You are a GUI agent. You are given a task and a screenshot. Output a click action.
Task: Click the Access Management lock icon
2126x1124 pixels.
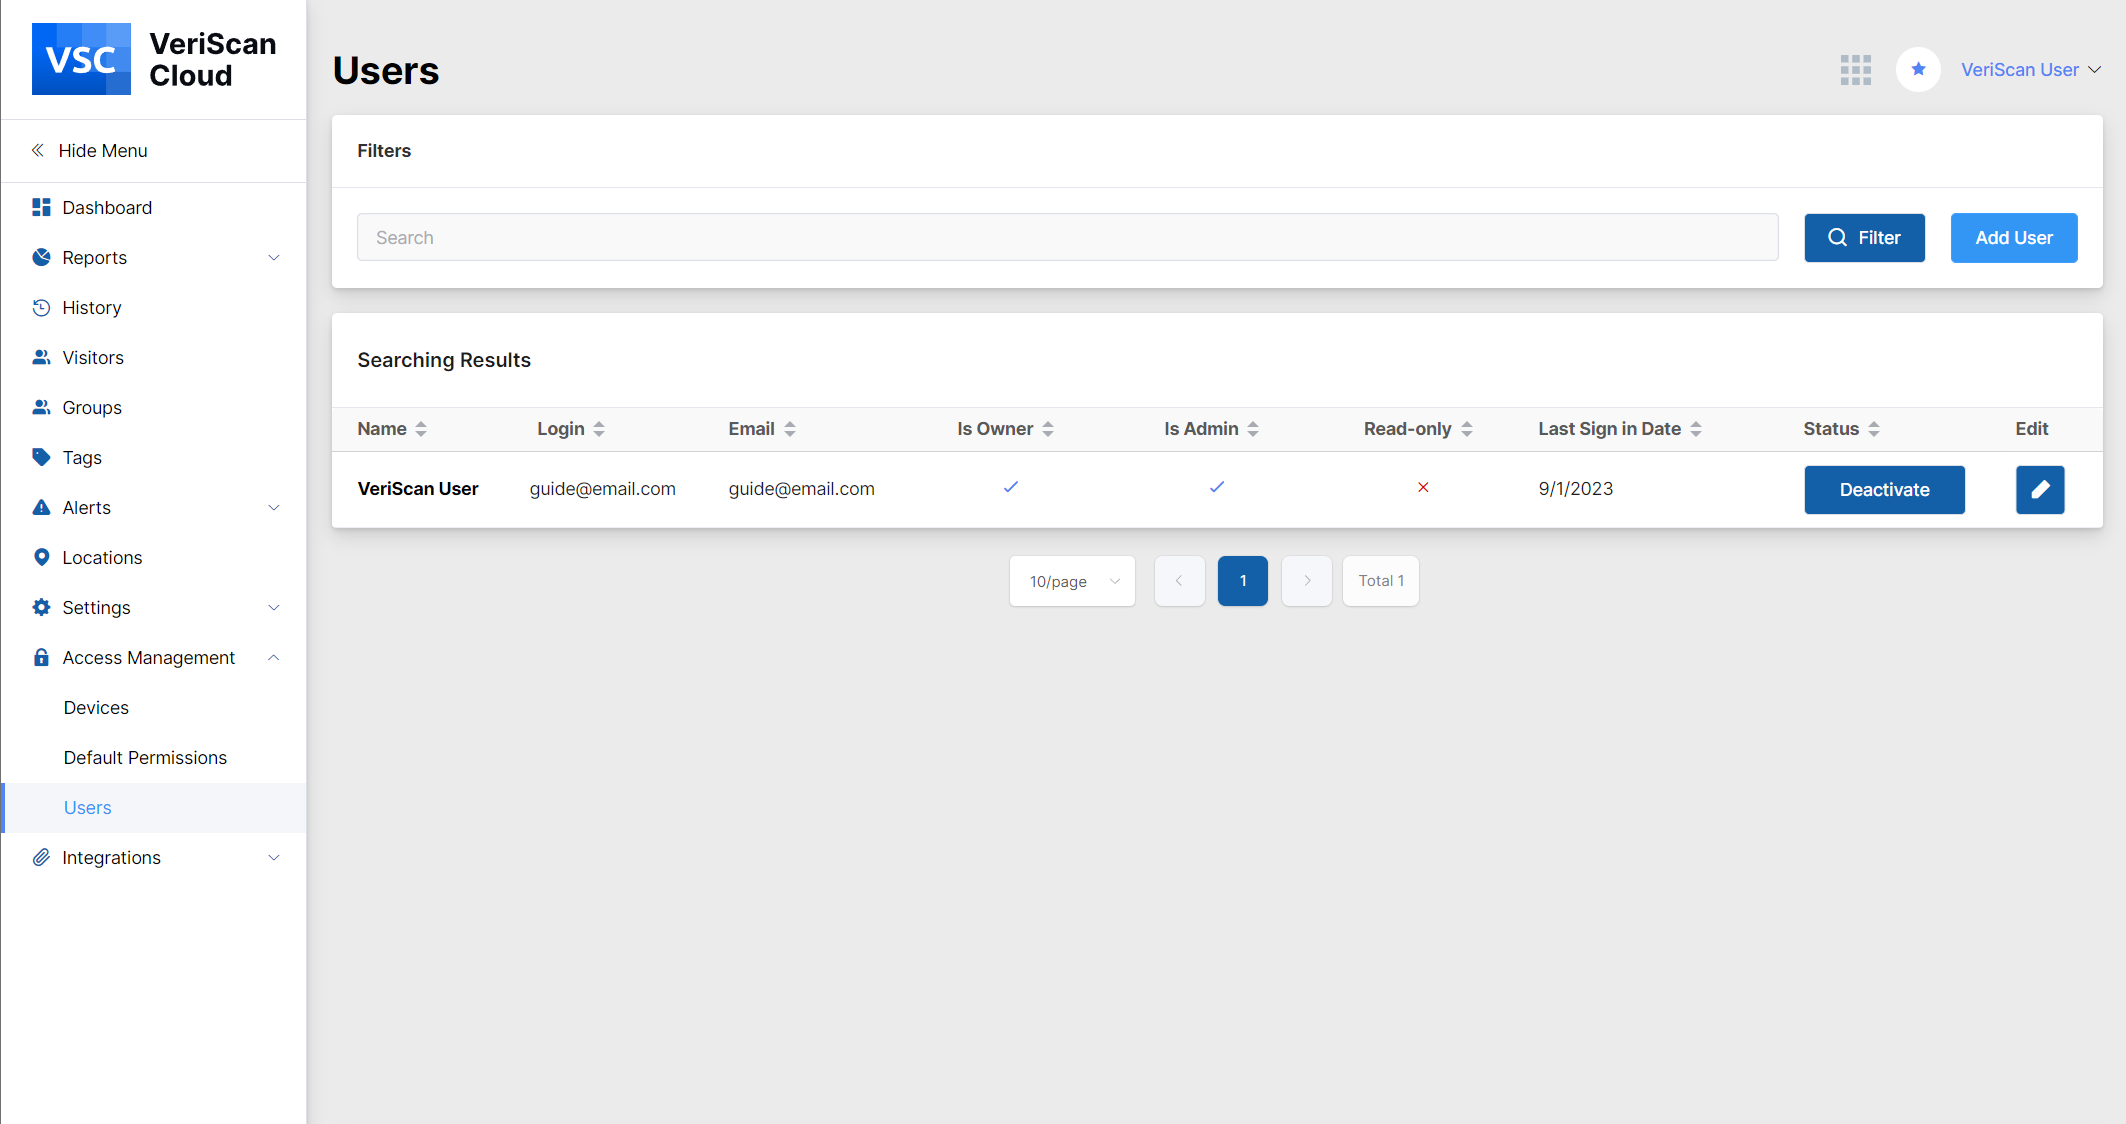41,657
